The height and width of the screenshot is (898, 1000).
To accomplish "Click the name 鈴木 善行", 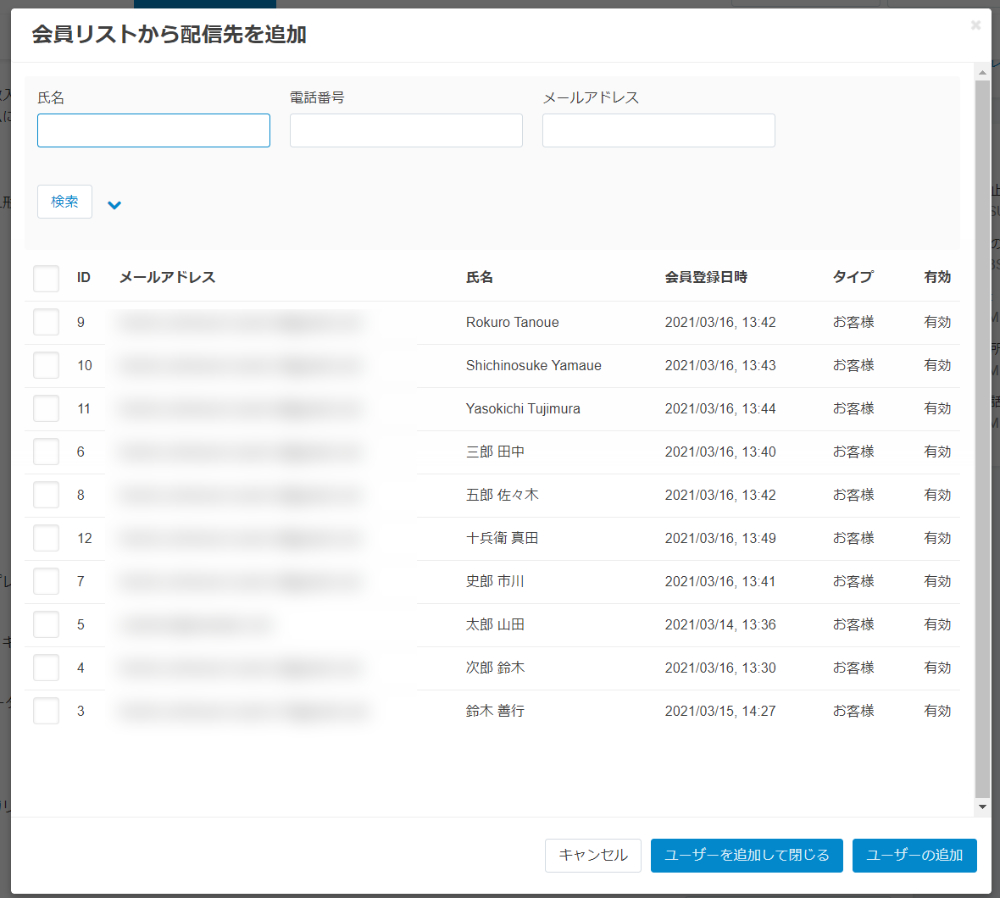I will pos(495,710).
